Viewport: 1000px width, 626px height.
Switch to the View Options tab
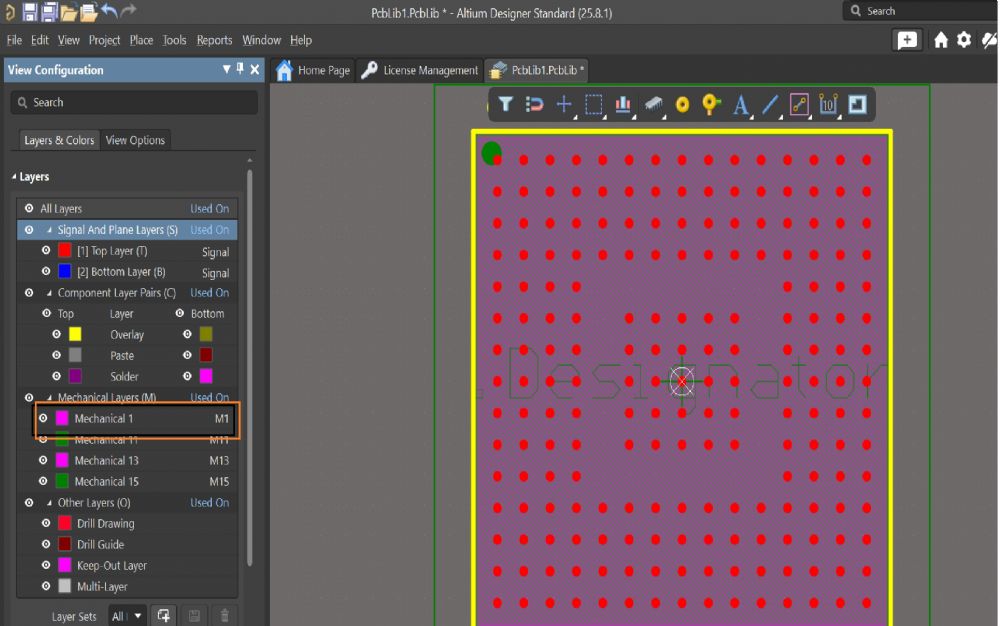pyautogui.click(x=135, y=140)
